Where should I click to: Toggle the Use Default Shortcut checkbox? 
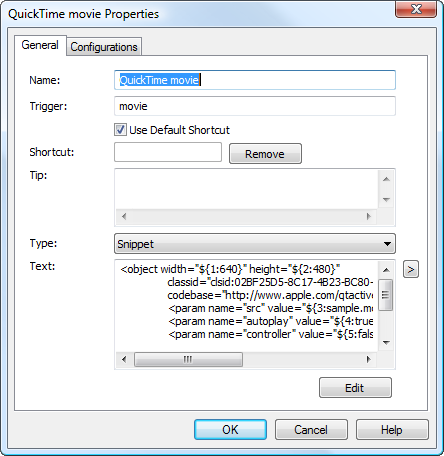pyautogui.click(x=120, y=130)
